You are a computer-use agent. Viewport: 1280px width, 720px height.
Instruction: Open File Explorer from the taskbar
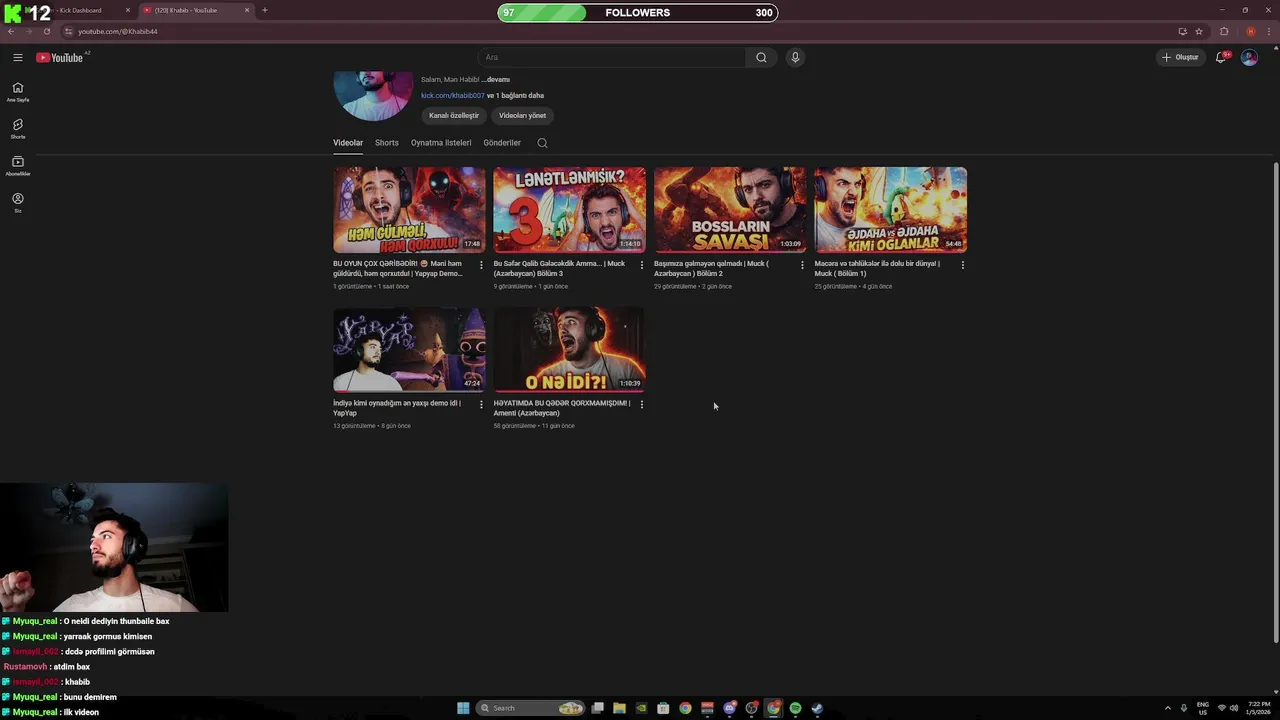[x=619, y=708]
